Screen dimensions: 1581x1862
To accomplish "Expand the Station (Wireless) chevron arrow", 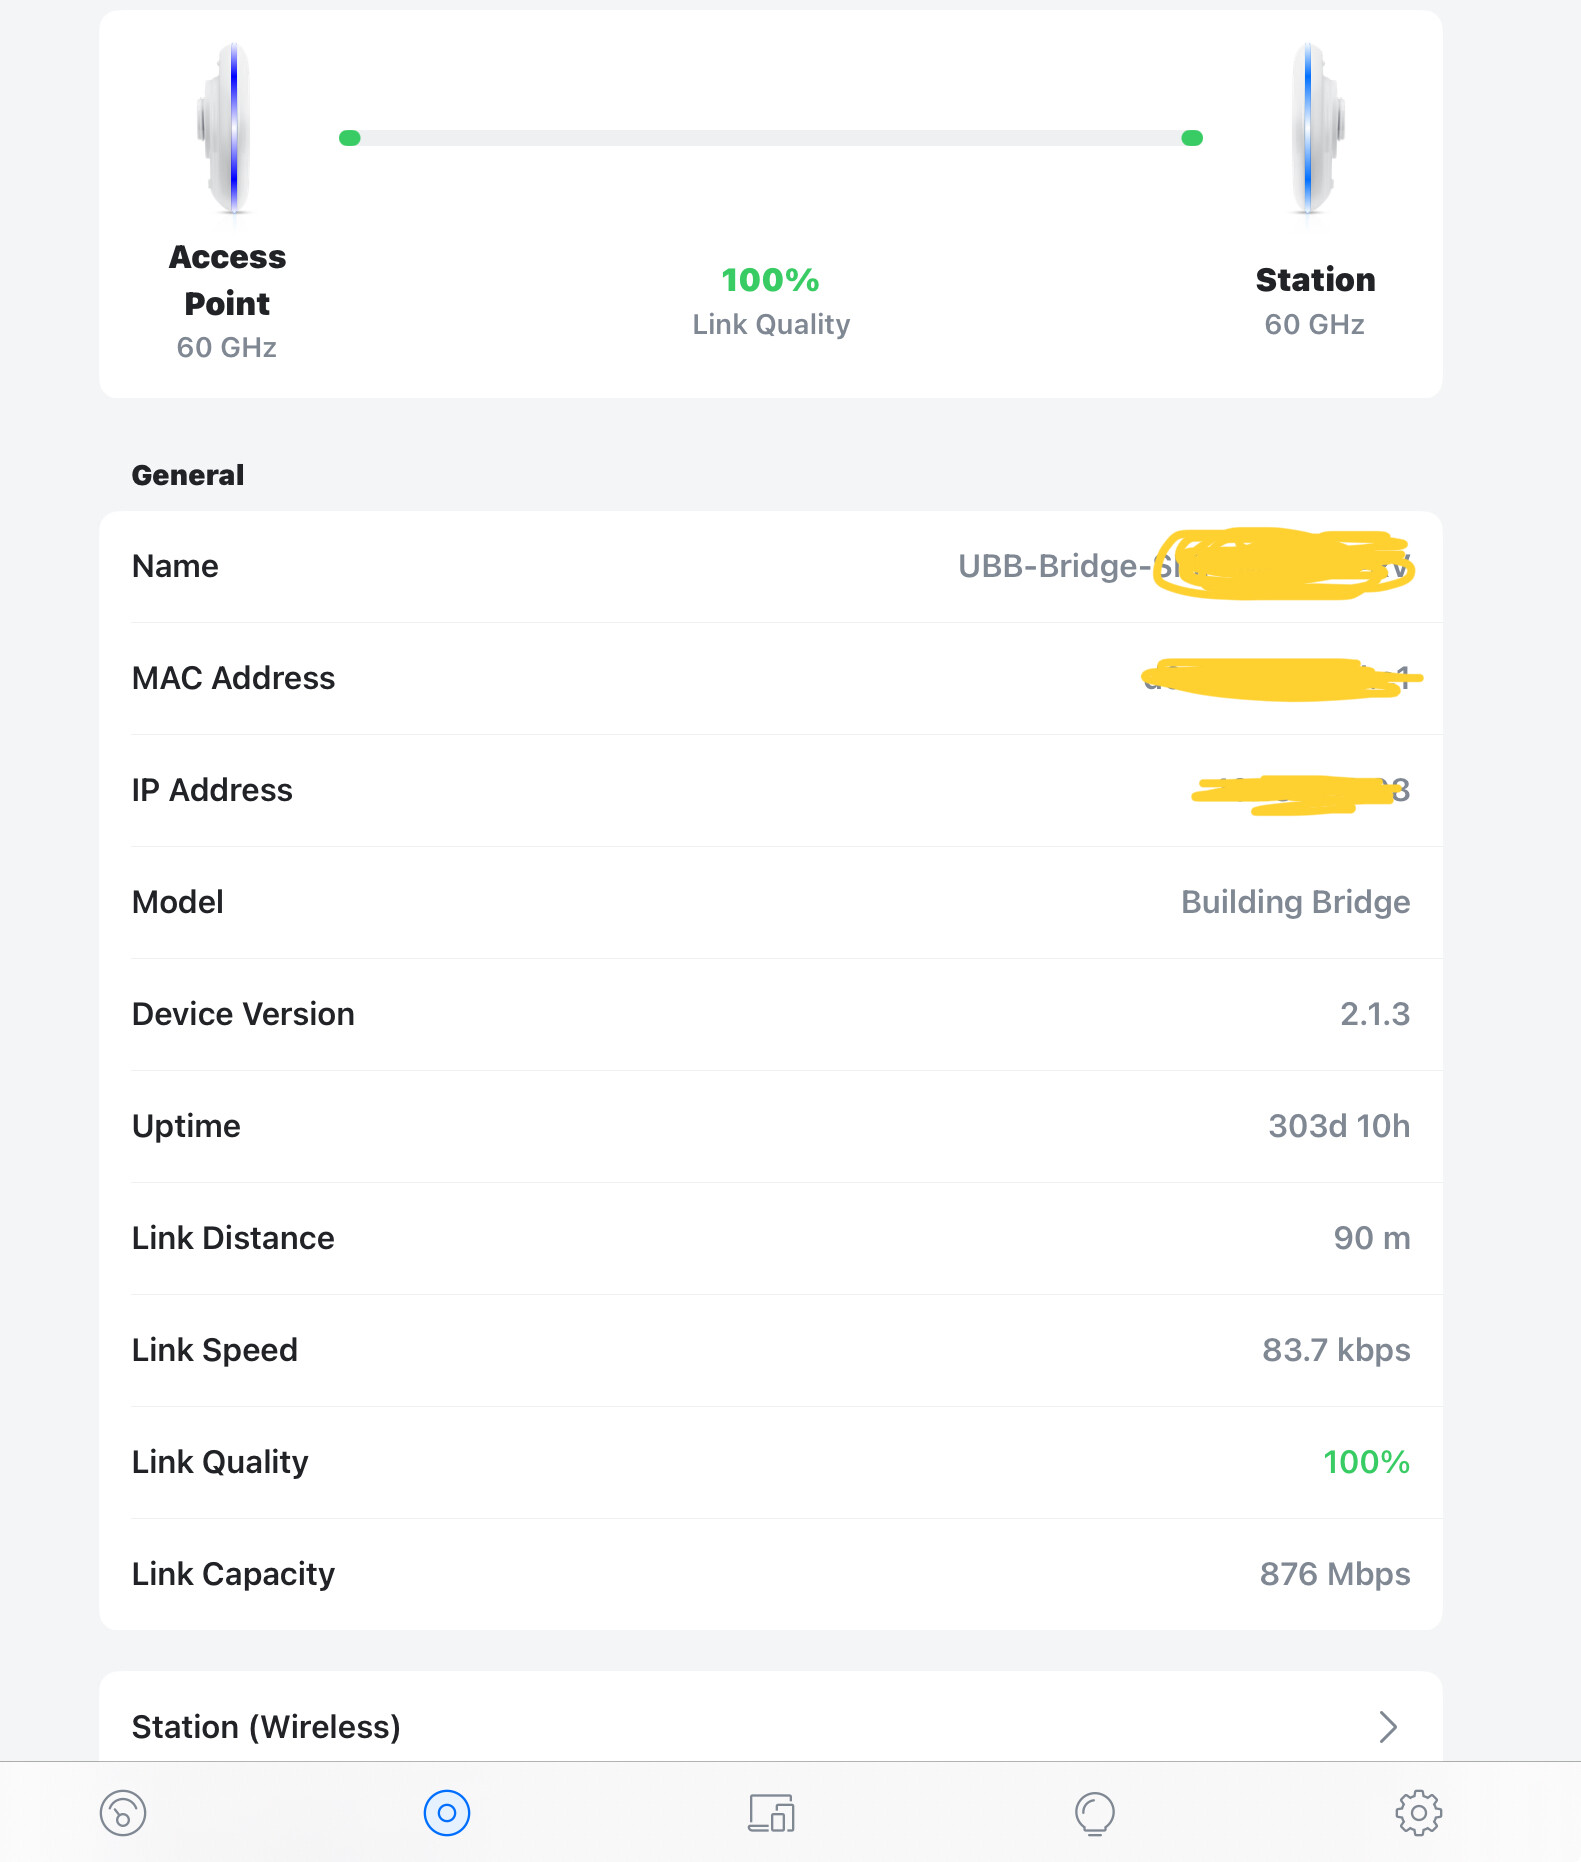I will pyautogui.click(x=1388, y=1726).
